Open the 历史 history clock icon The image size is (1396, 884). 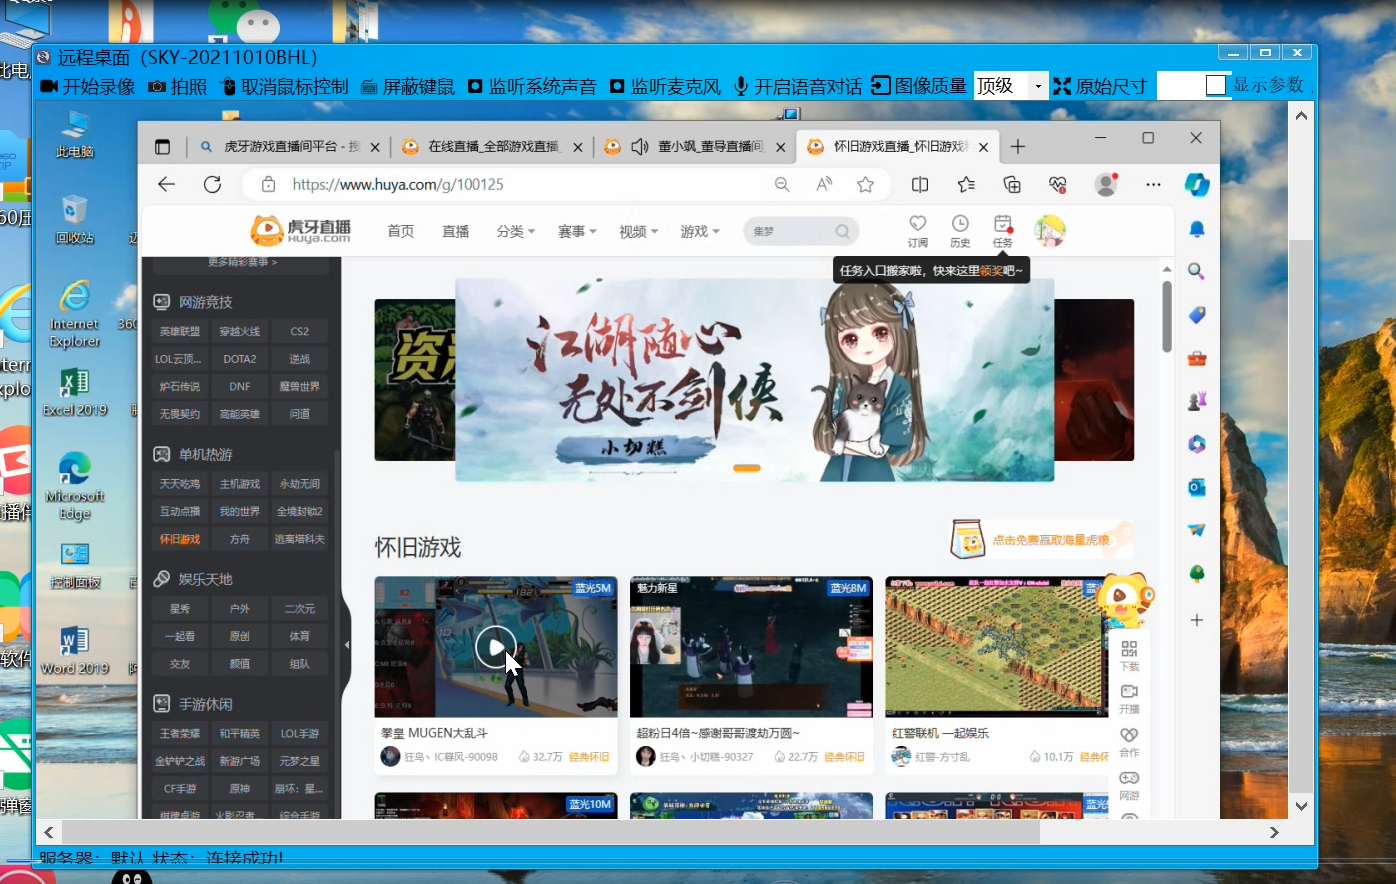pyautogui.click(x=960, y=224)
